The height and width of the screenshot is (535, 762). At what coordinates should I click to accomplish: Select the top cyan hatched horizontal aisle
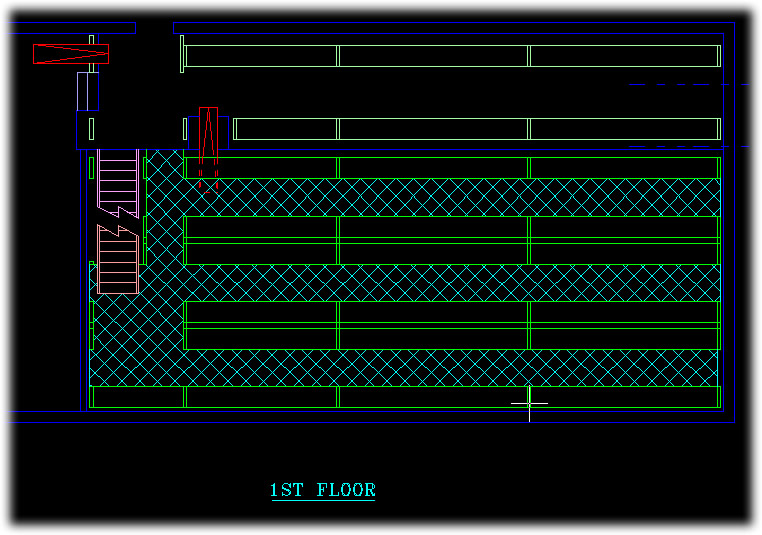click(x=450, y=197)
